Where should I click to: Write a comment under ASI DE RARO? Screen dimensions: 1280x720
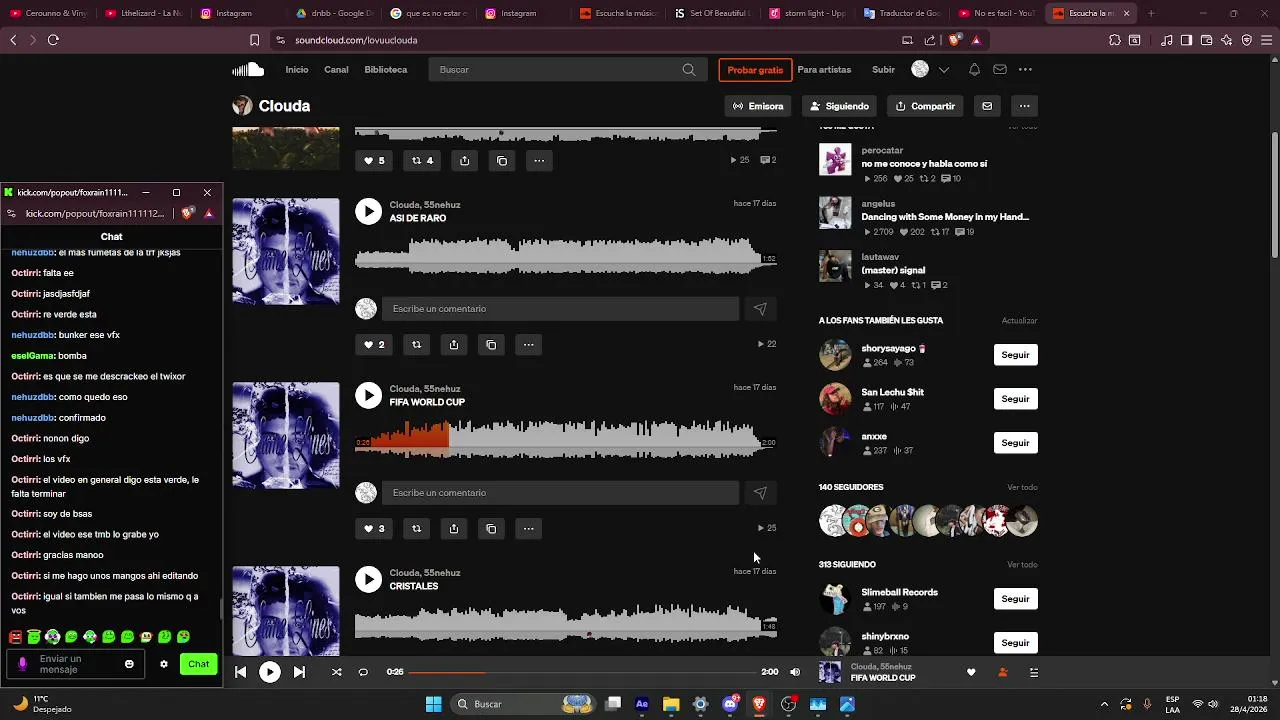[560, 309]
